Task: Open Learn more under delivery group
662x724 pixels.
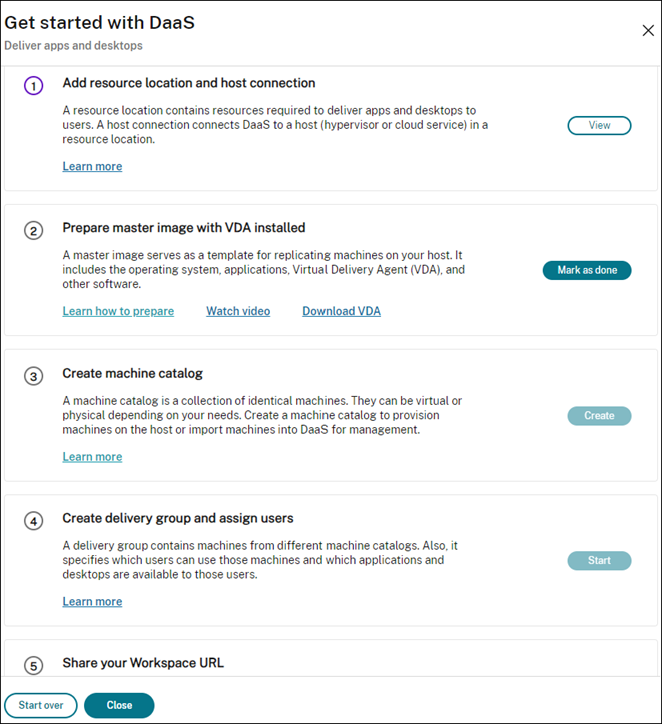Action: click(x=92, y=602)
